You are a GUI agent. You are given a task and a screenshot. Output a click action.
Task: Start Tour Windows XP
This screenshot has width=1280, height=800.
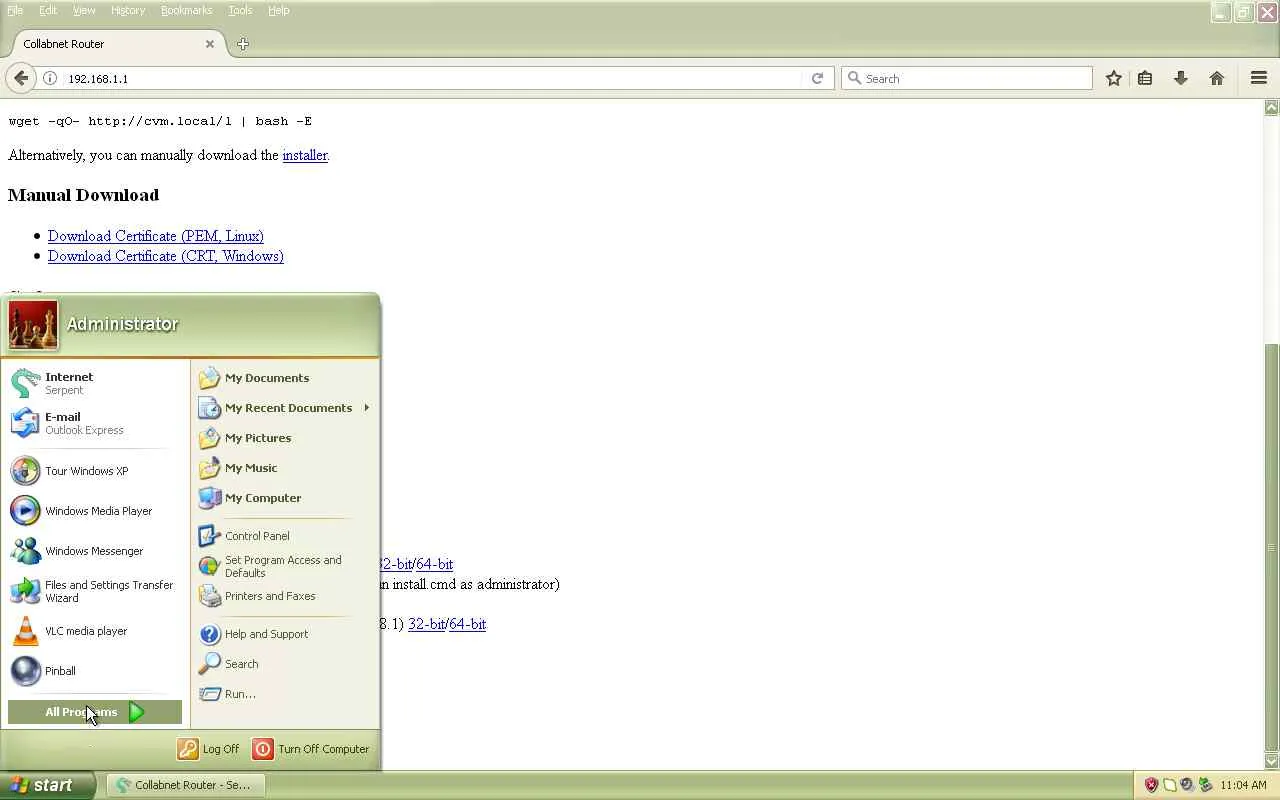(x=95, y=471)
